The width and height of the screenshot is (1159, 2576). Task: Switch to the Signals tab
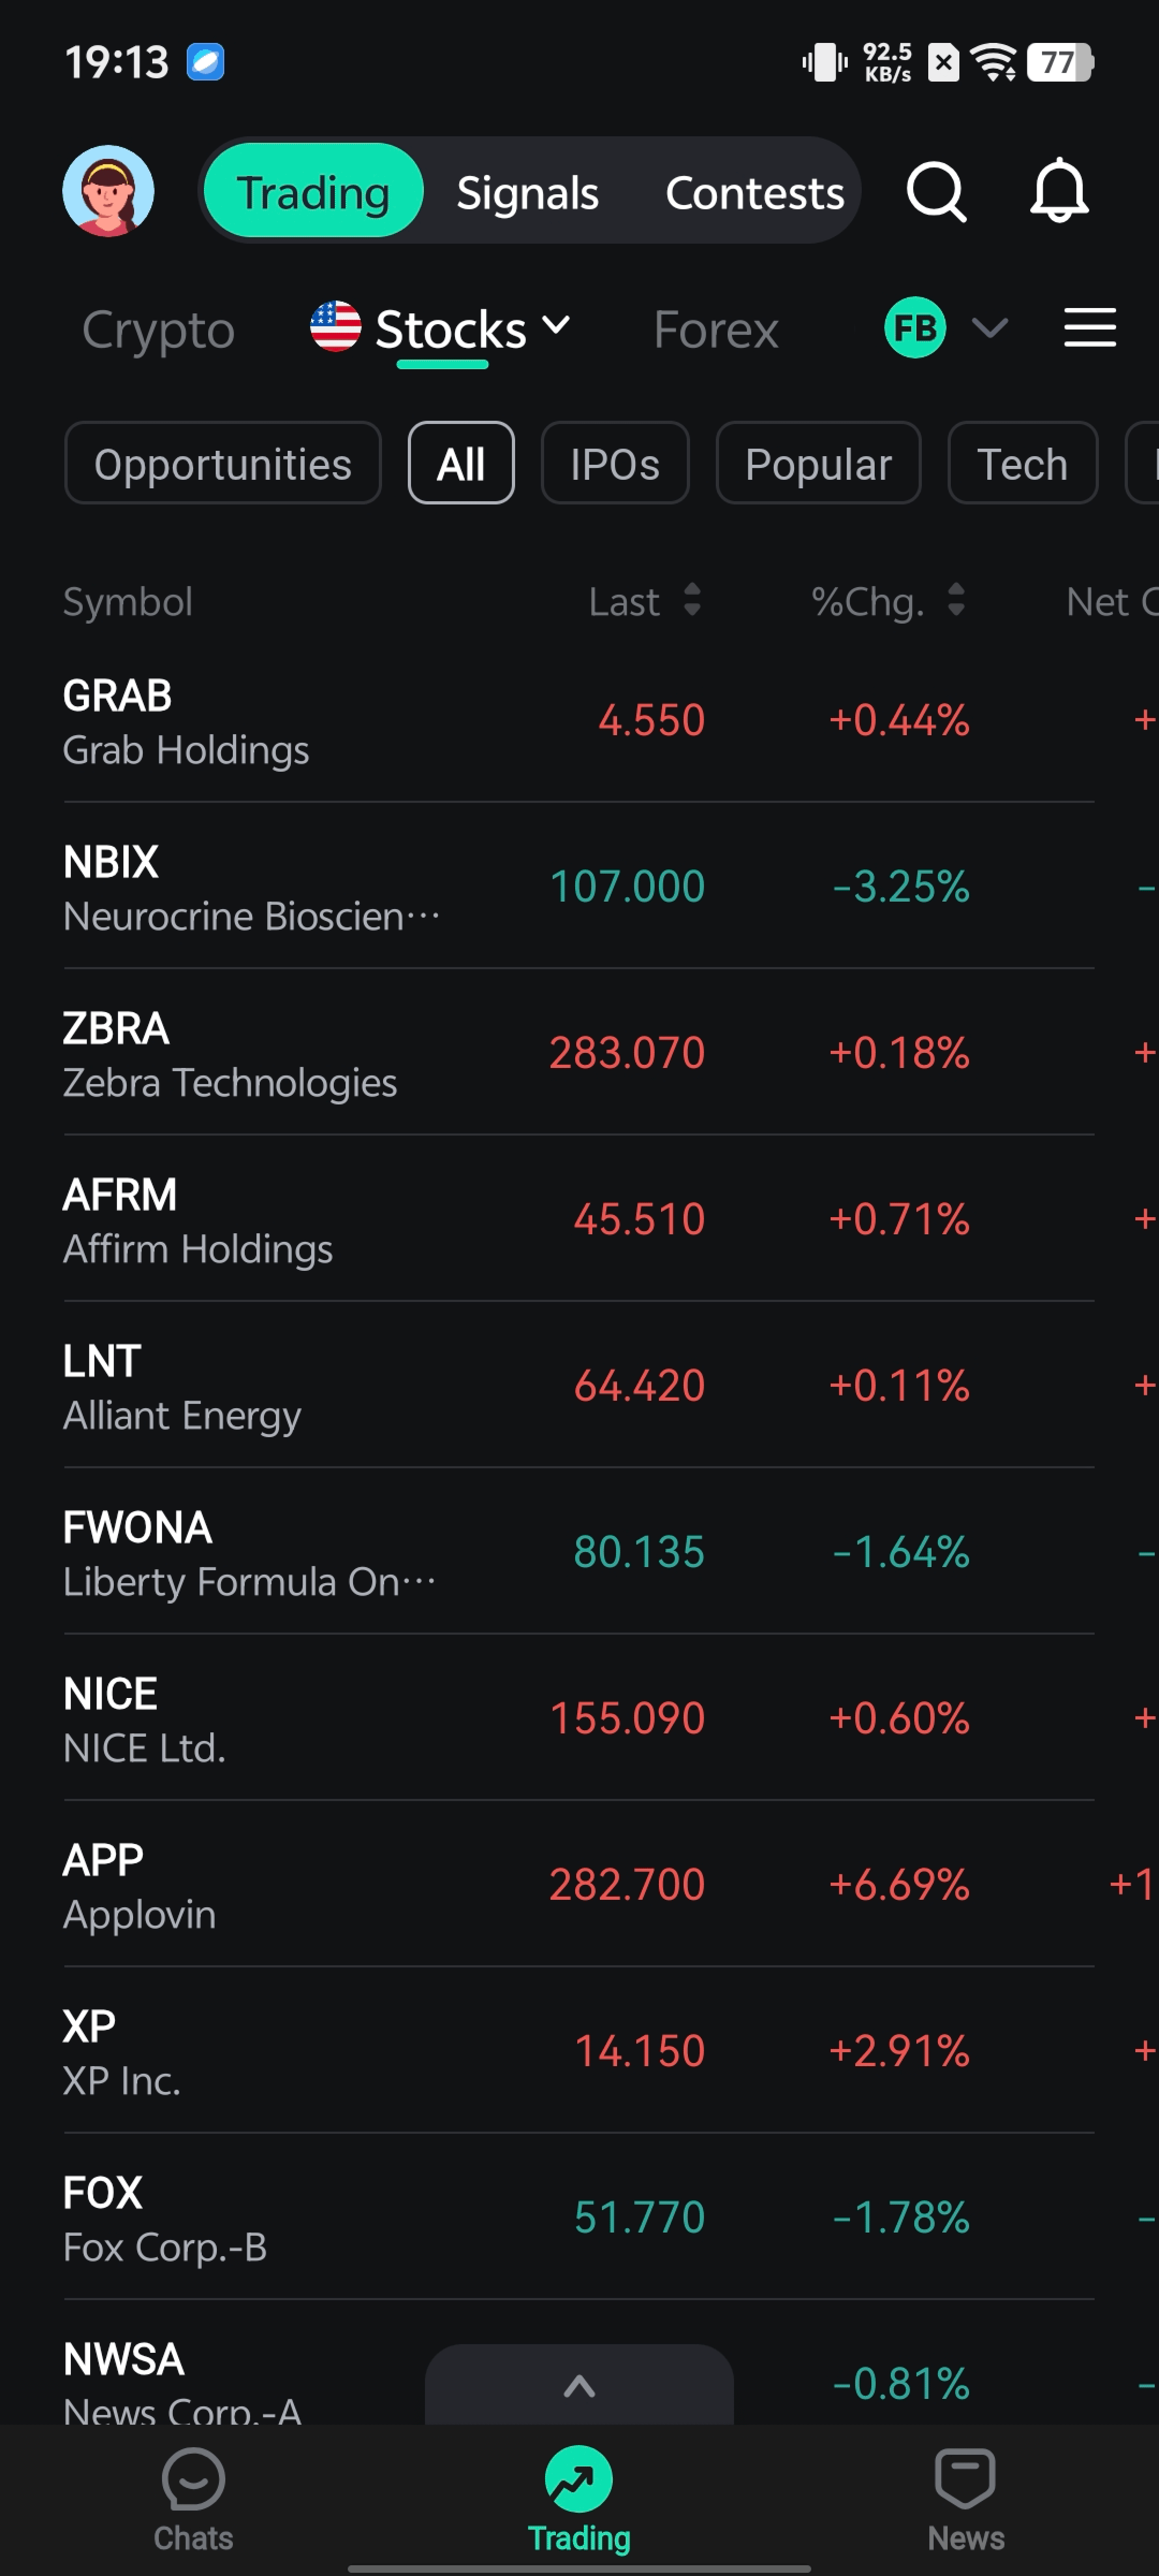coord(527,193)
